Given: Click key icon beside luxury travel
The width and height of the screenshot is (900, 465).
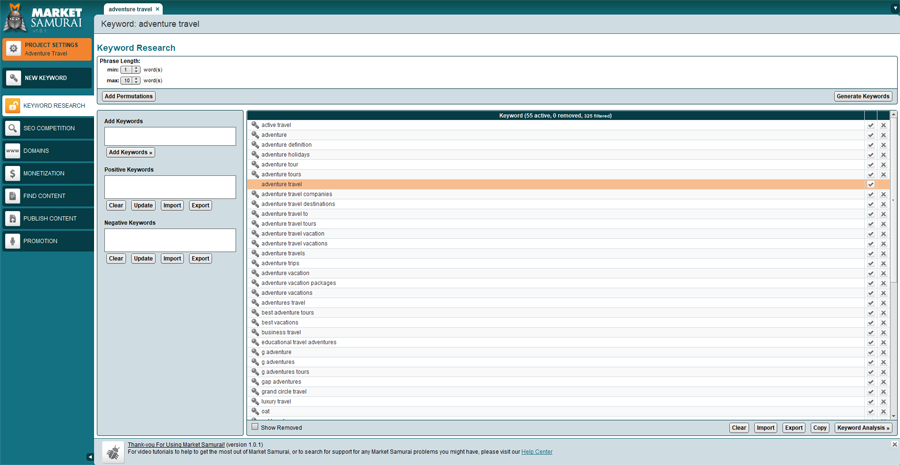Looking at the screenshot, I should (x=255, y=401).
